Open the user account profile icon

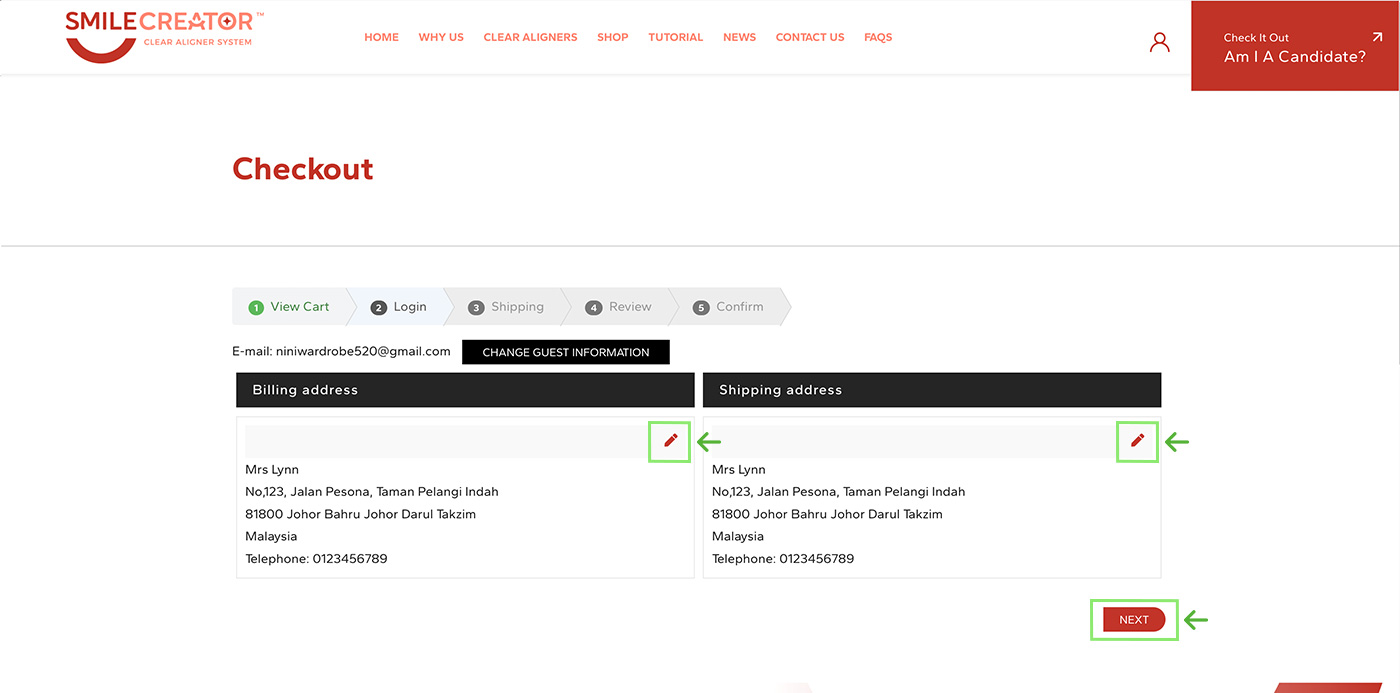point(1159,42)
